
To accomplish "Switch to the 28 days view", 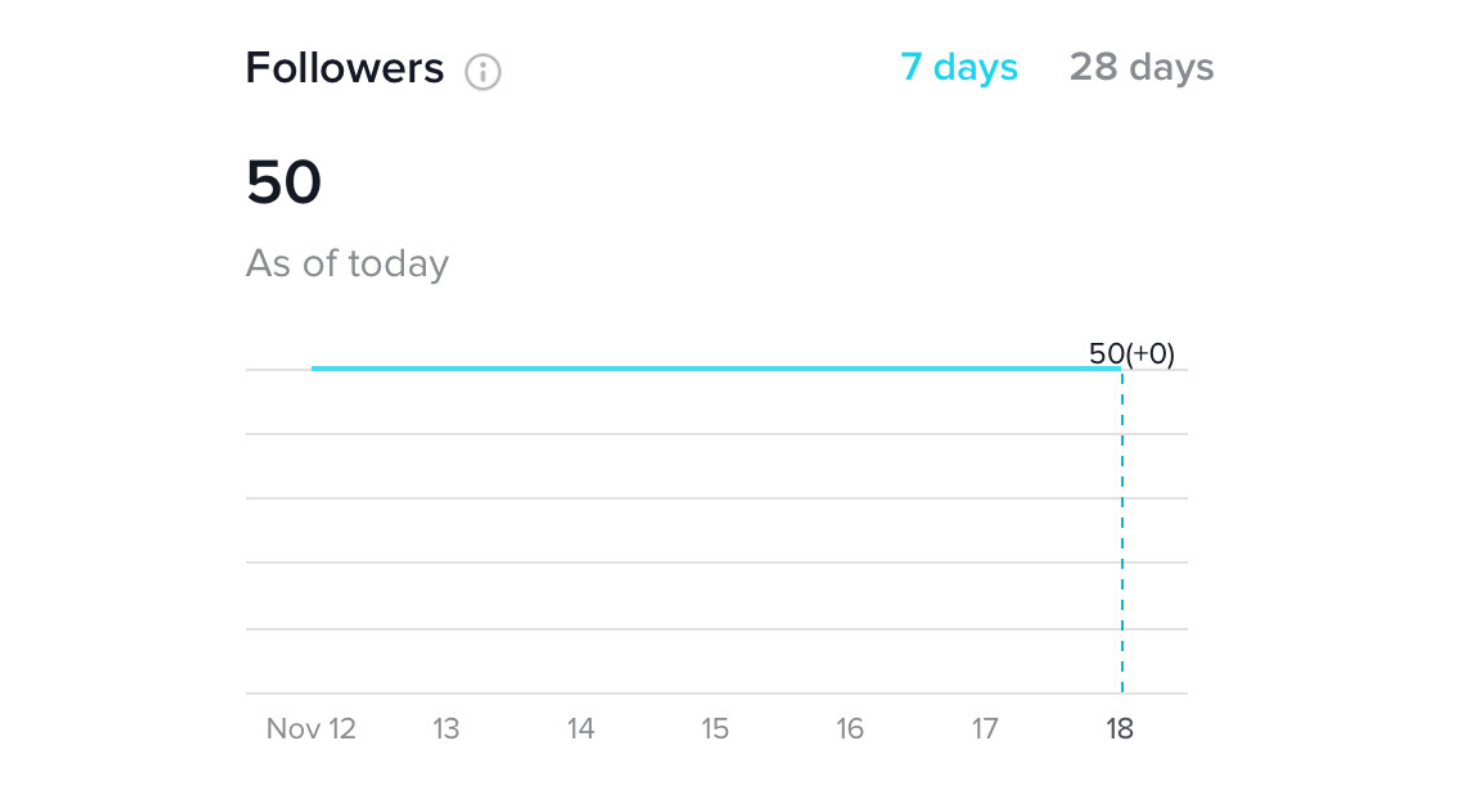I will [1141, 68].
